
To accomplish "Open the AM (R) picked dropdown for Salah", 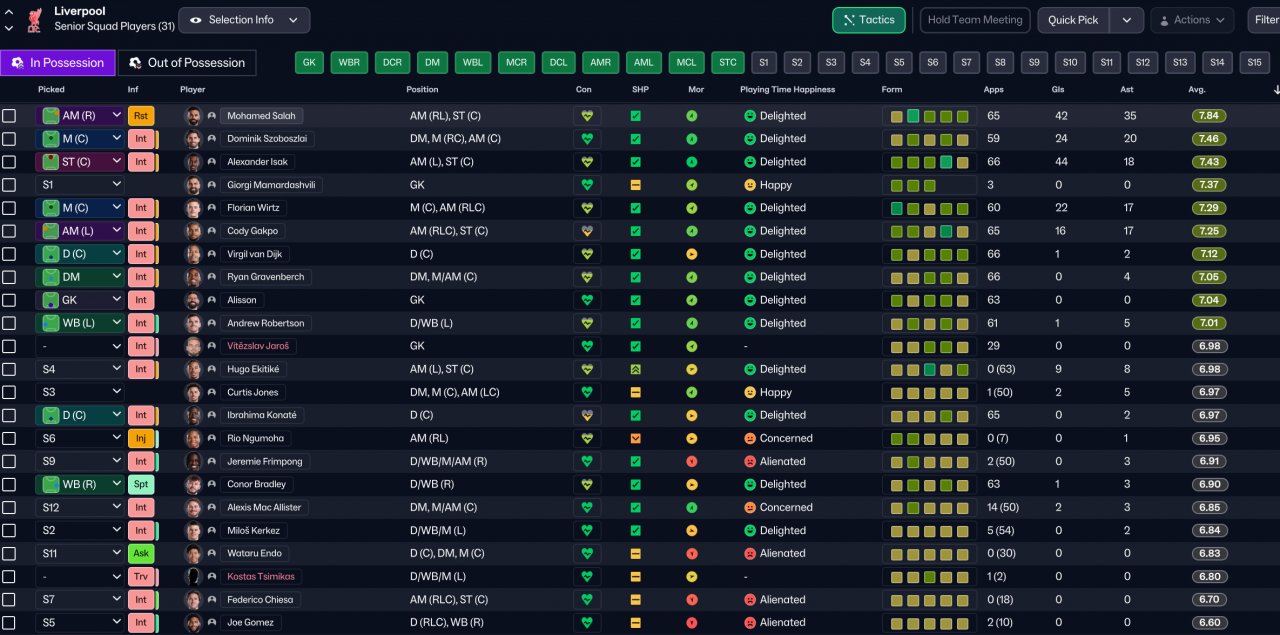I will [80, 116].
